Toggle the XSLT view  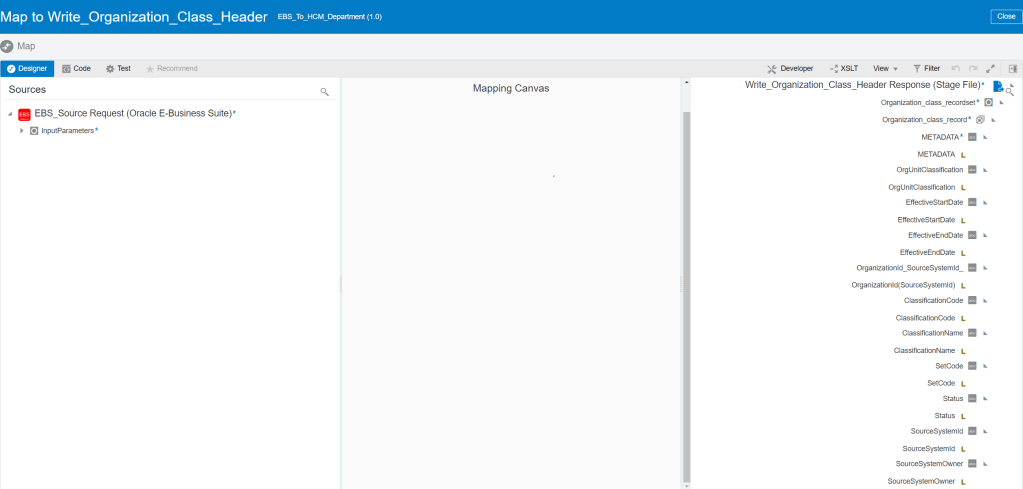(x=844, y=68)
